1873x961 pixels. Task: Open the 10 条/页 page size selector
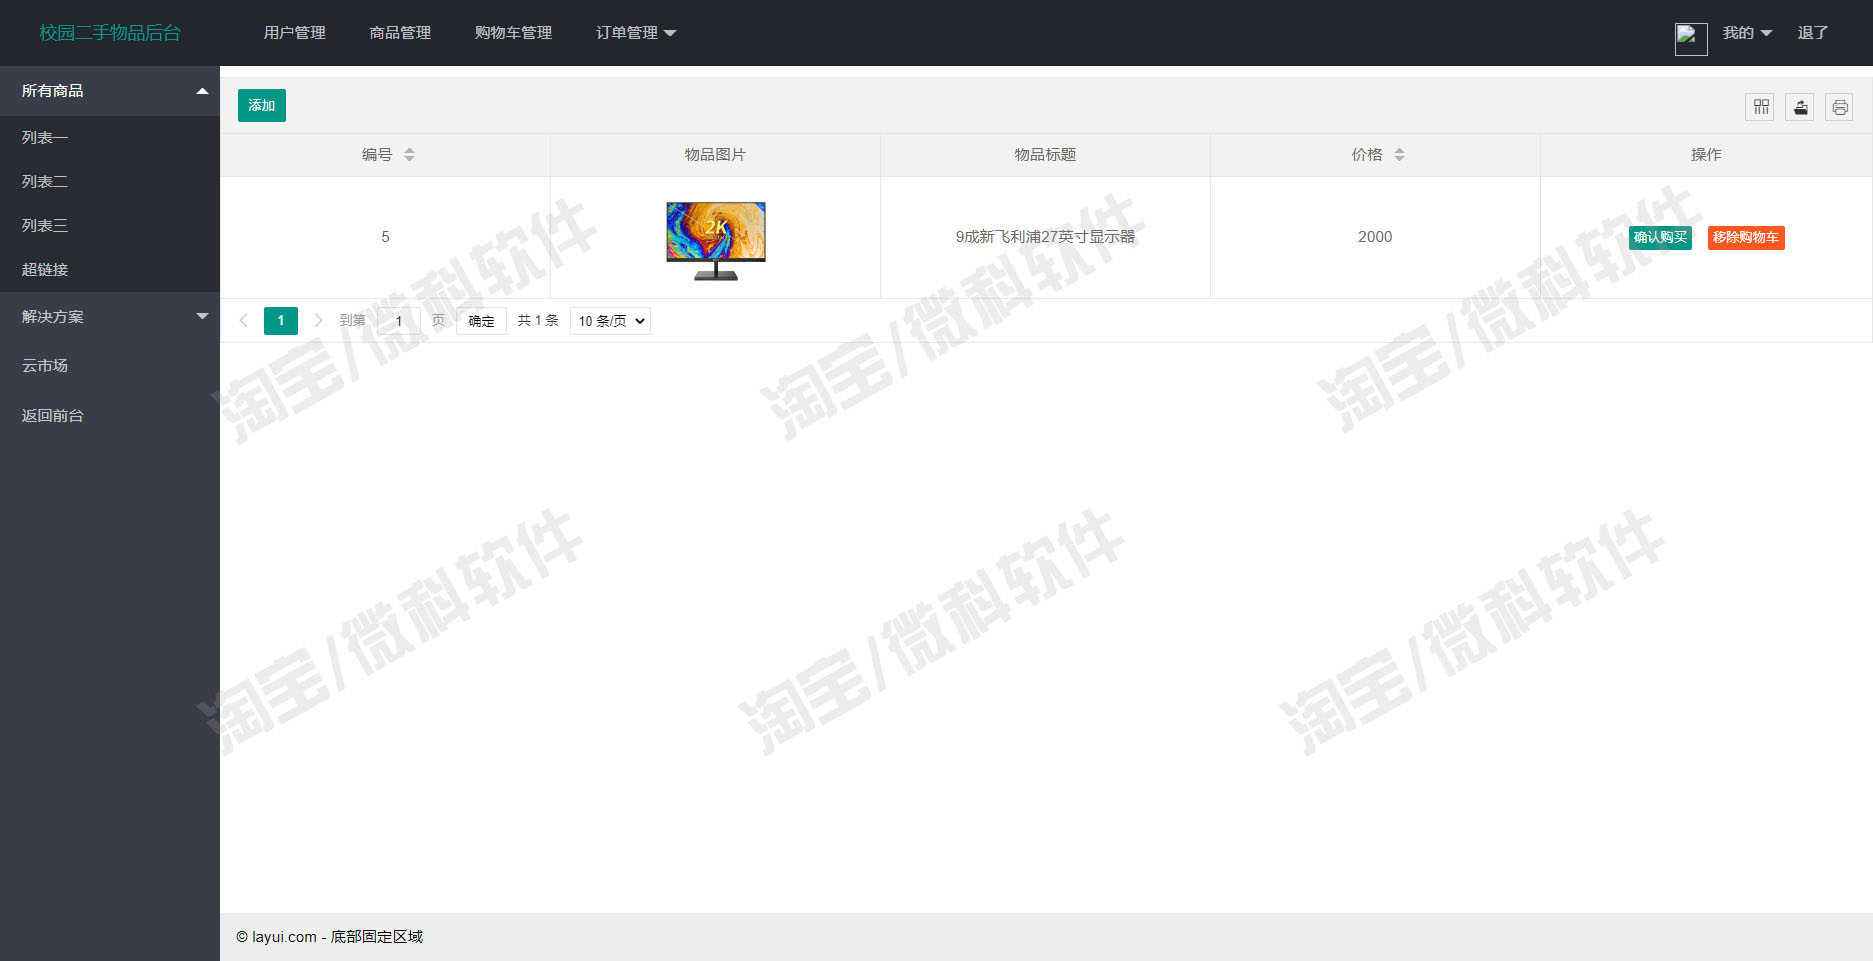pos(610,321)
